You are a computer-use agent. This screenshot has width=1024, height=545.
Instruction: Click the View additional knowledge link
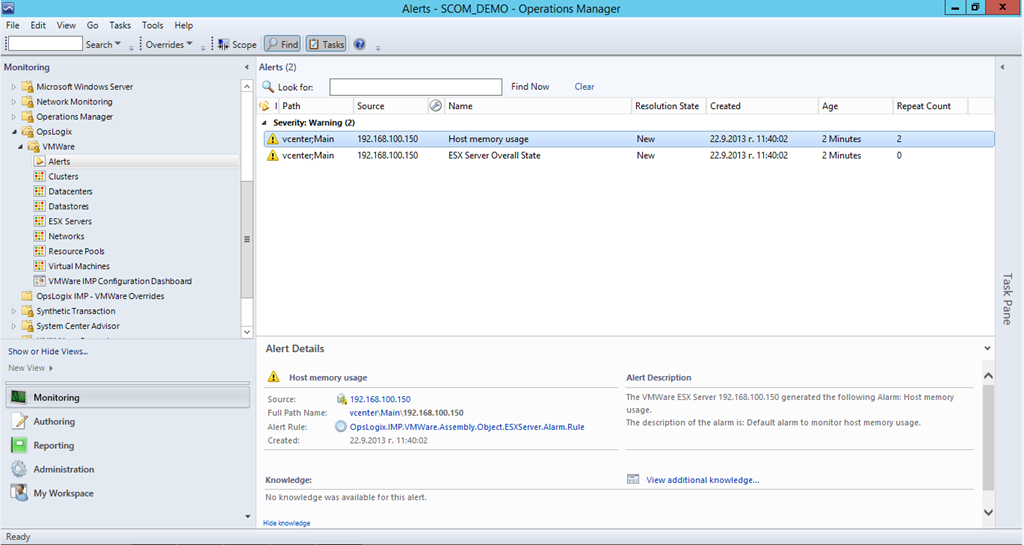click(702, 480)
